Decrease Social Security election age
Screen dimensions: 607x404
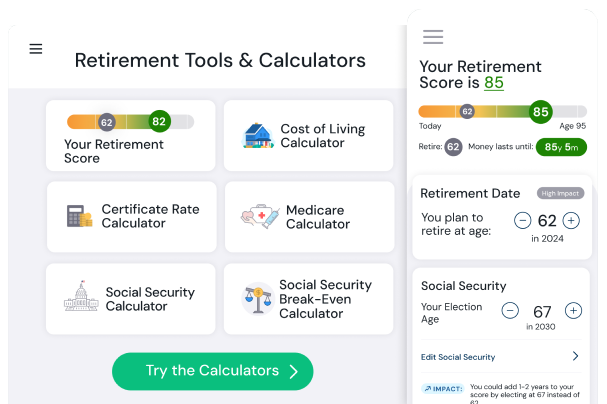[510, 311]
